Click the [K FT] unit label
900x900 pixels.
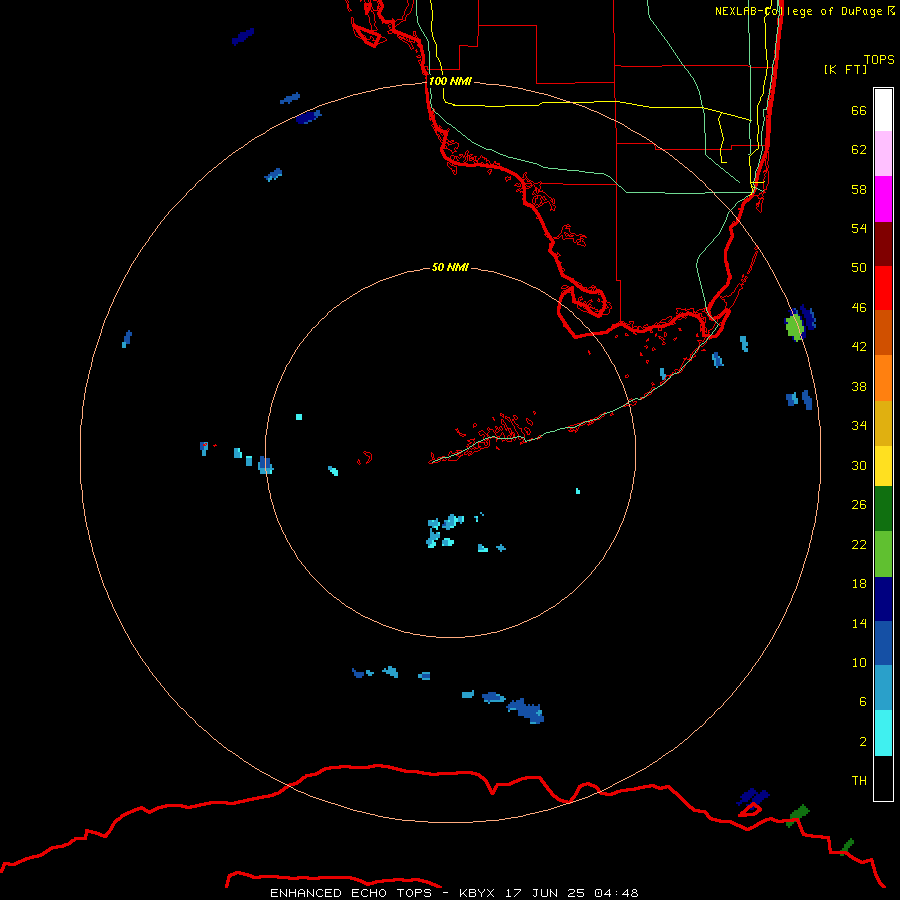[845, 69]
